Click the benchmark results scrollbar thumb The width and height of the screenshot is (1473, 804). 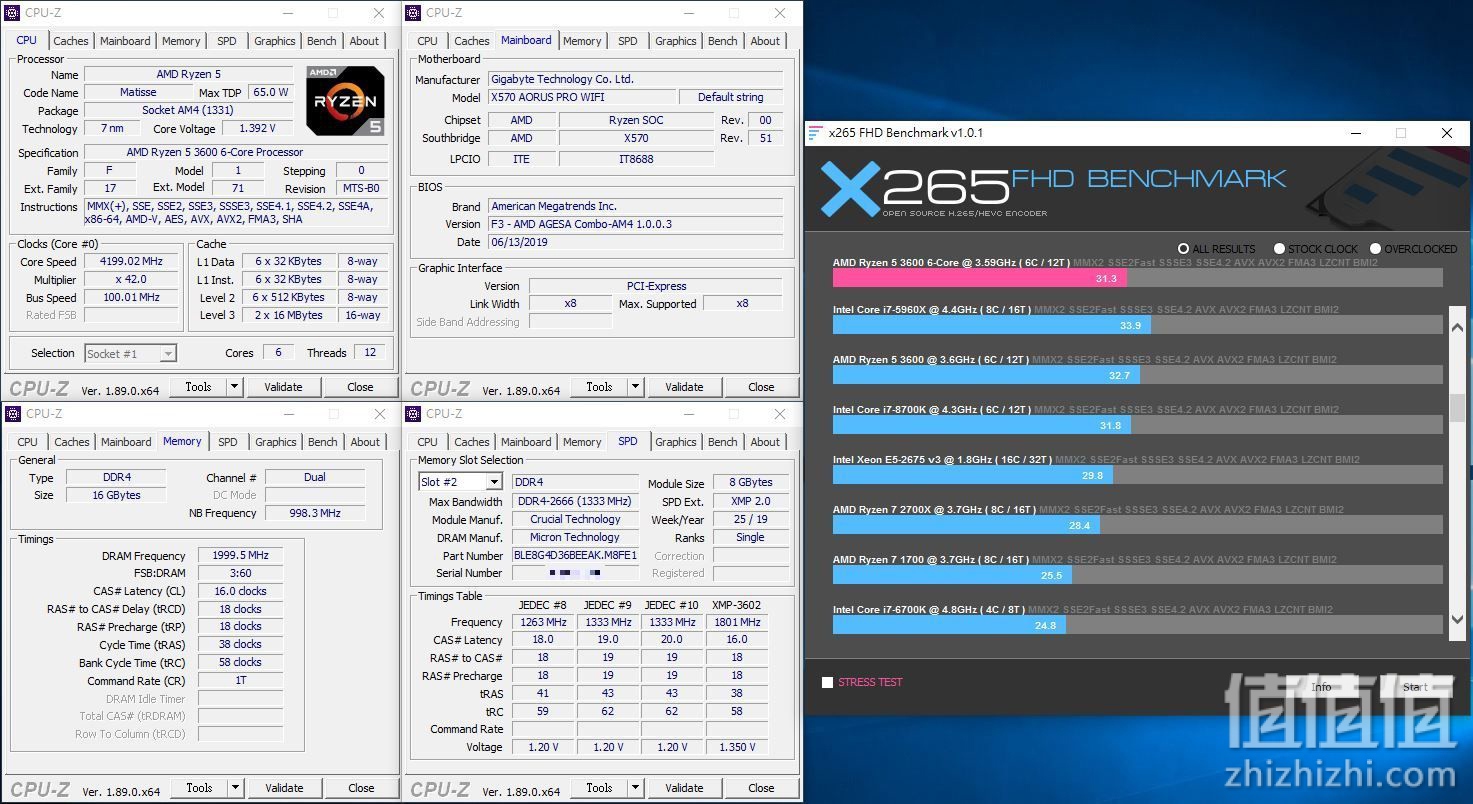[x=1457, y=408]
